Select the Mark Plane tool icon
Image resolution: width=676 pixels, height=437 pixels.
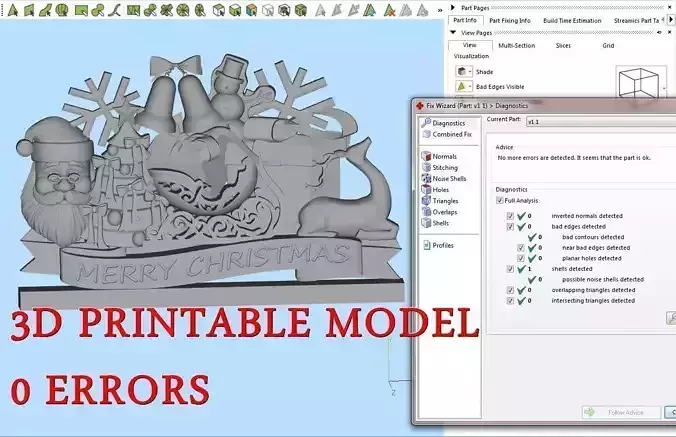tap(28, 10)
